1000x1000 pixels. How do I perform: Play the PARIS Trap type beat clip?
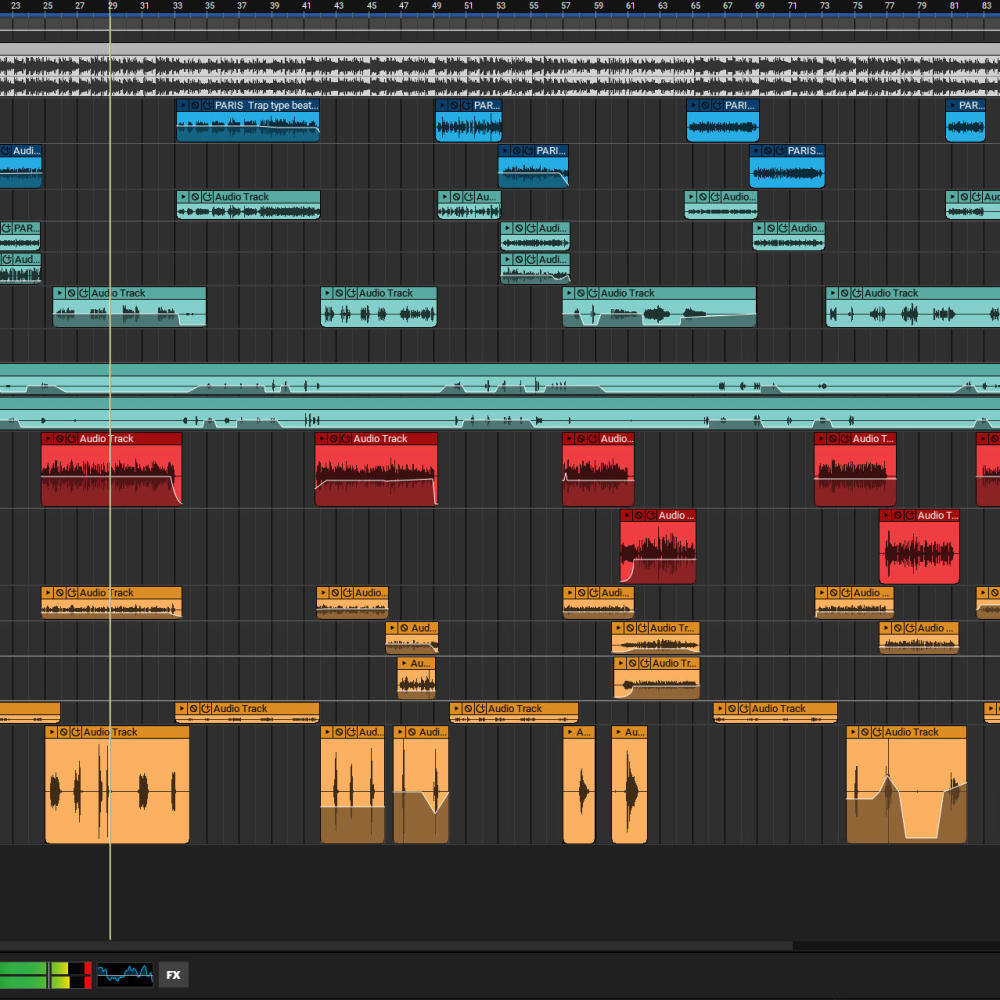(x=183, y=105)
